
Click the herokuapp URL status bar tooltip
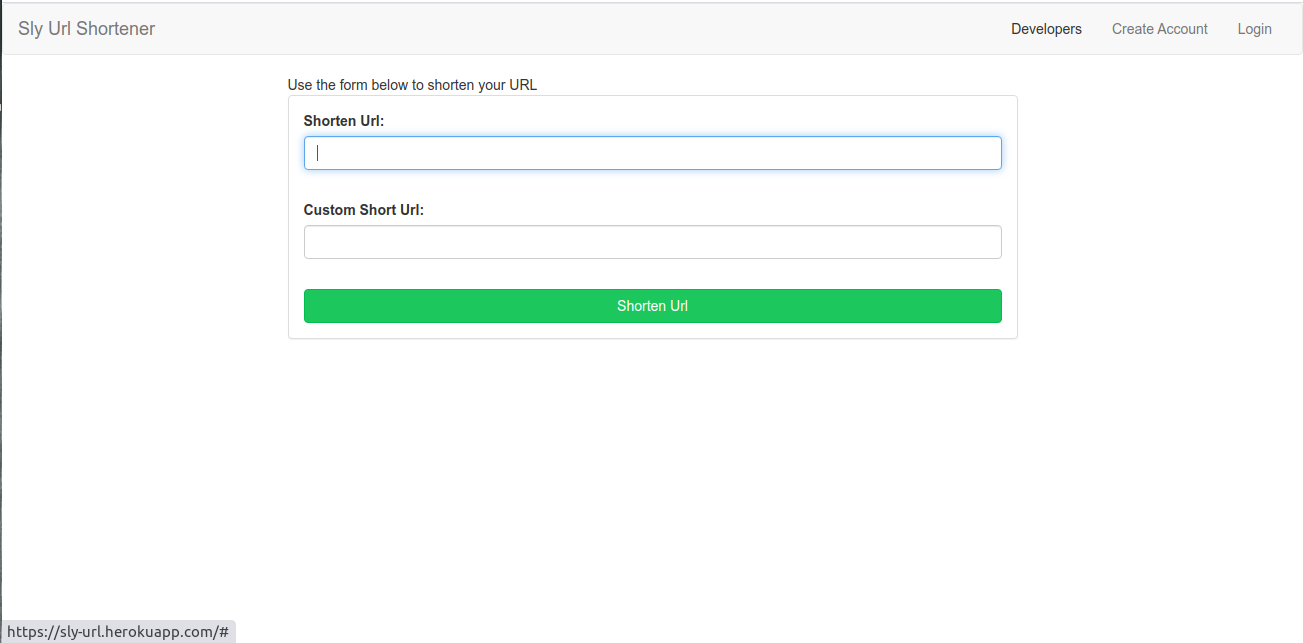tap(118, 632)
